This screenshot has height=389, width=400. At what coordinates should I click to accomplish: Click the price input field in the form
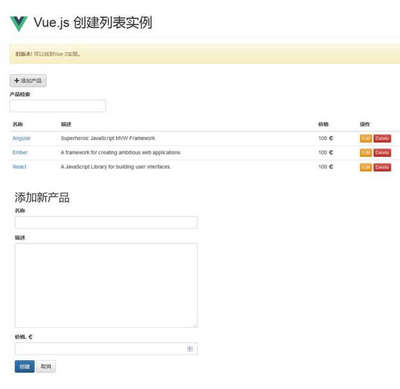106,349
